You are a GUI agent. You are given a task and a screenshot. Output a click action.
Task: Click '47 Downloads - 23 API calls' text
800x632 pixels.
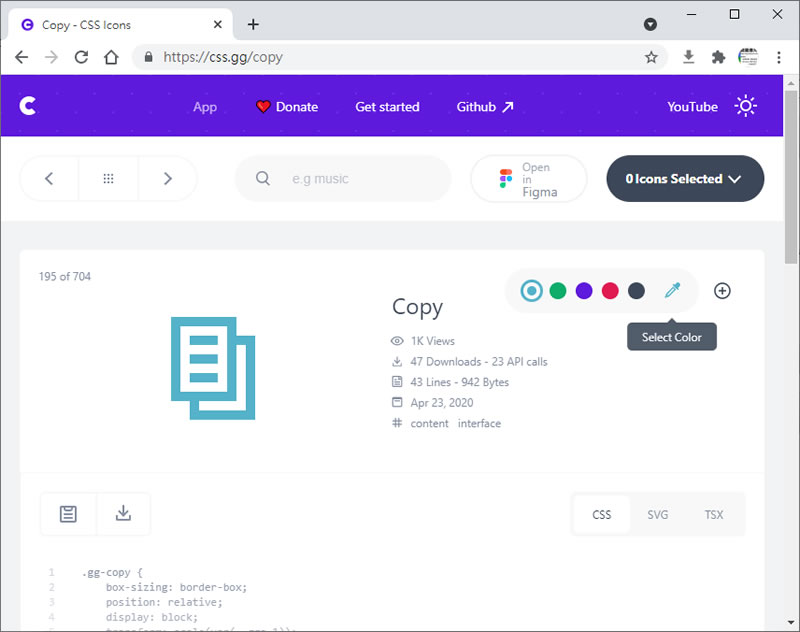coord(479,362)
